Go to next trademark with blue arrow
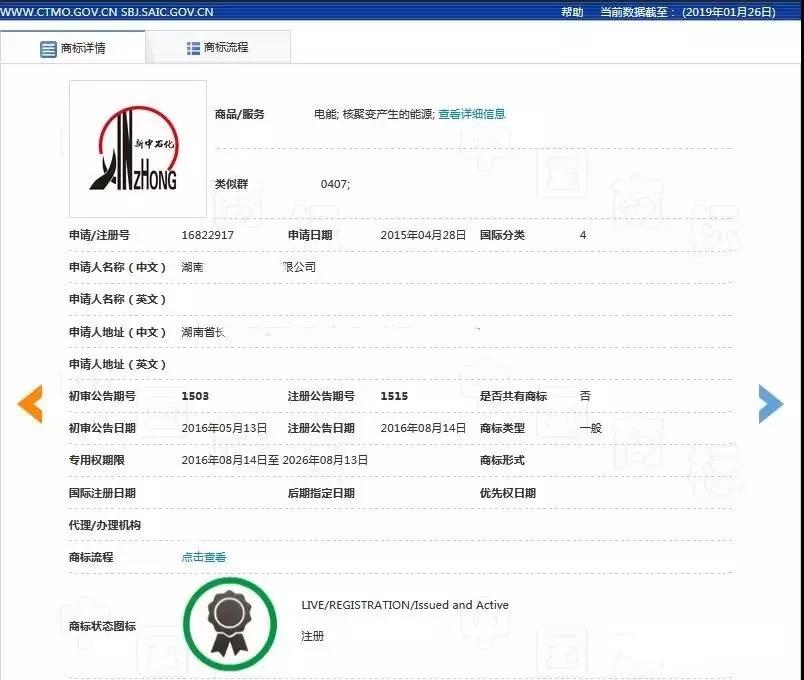 pos(771,404)
